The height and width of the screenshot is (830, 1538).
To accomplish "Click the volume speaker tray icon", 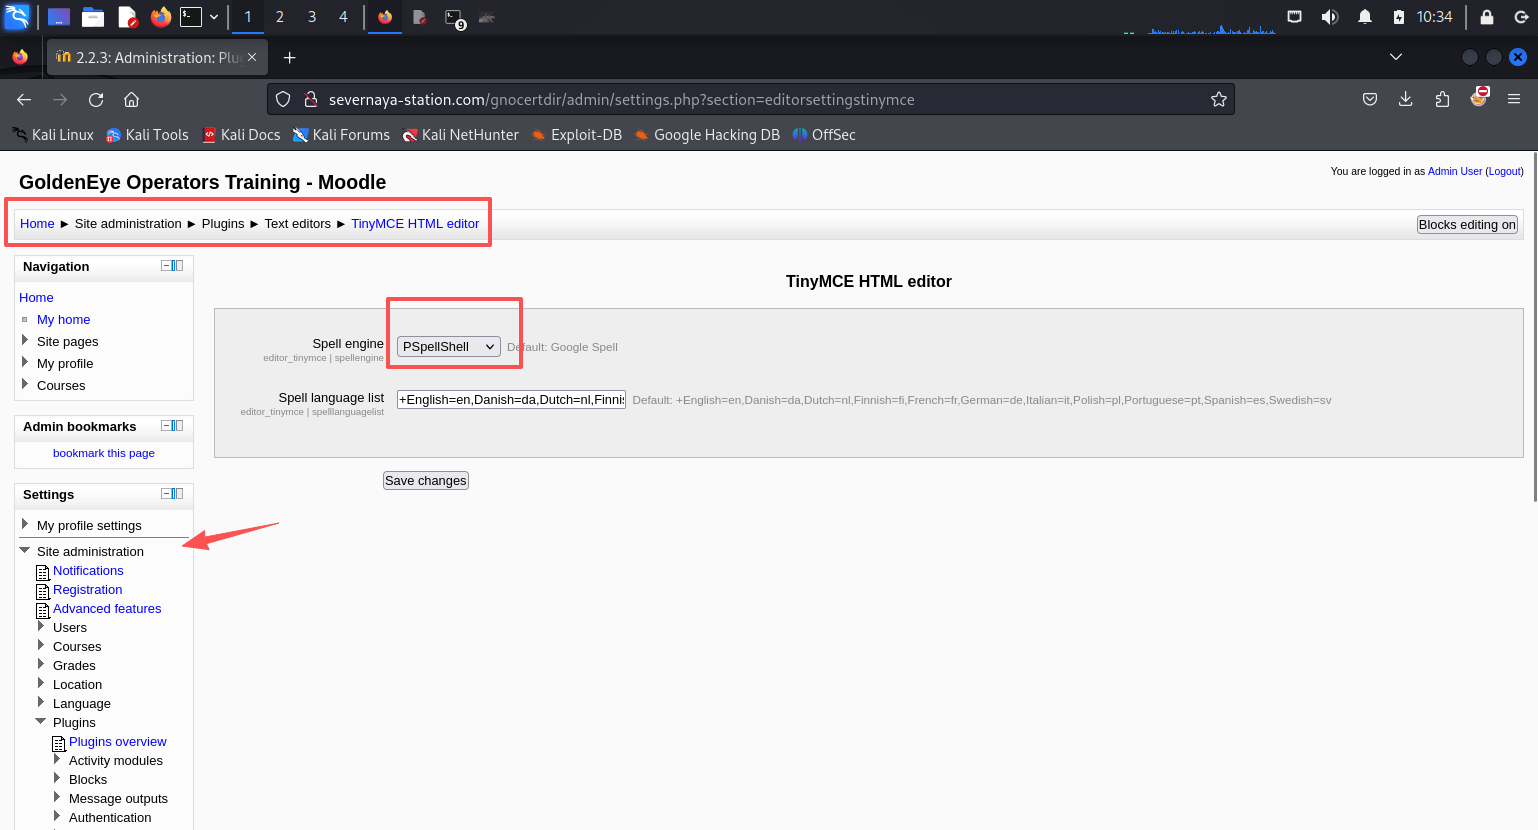I will 1329,17.
